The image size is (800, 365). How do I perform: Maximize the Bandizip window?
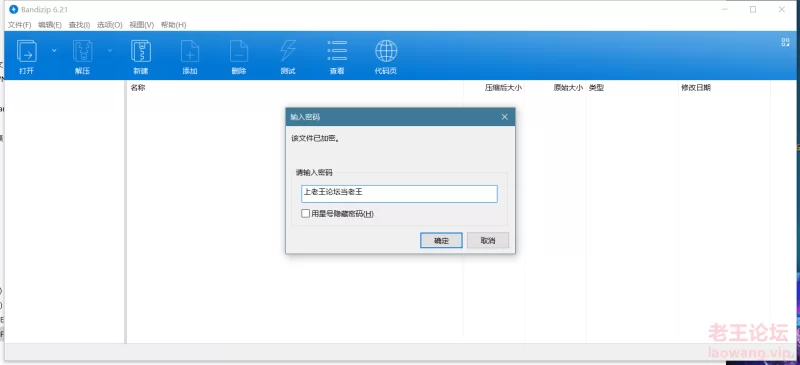tap(753, 9)
